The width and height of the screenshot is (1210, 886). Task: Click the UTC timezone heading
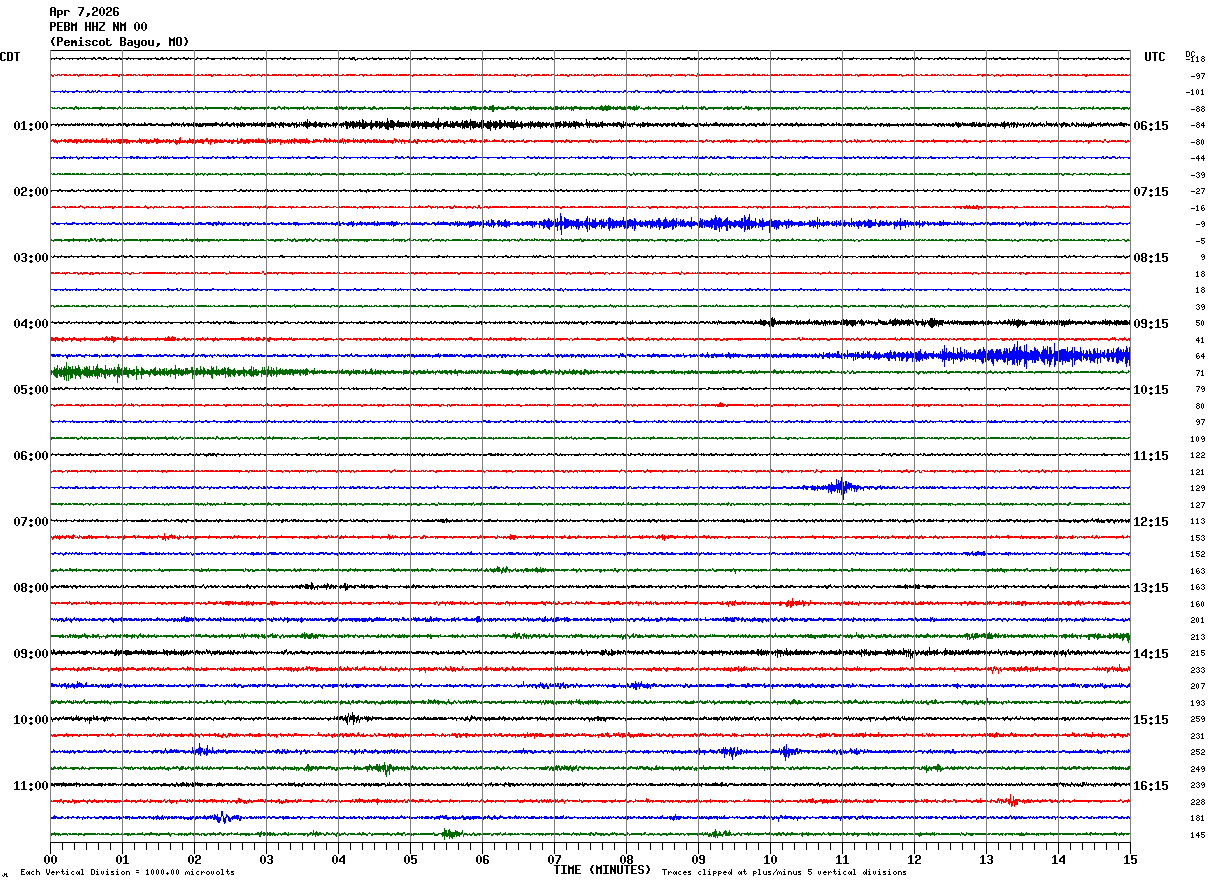coord(1155,57)
